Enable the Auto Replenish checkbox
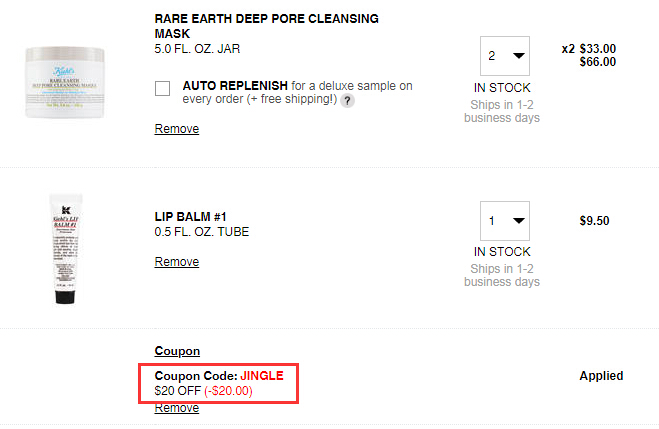This screenshot has width=659, height=429. [x=162, y=89]
